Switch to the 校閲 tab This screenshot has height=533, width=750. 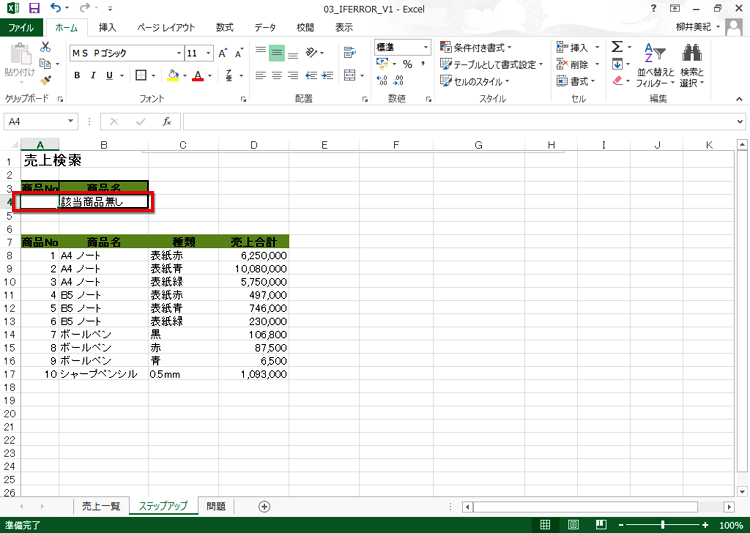pos(305,27)
